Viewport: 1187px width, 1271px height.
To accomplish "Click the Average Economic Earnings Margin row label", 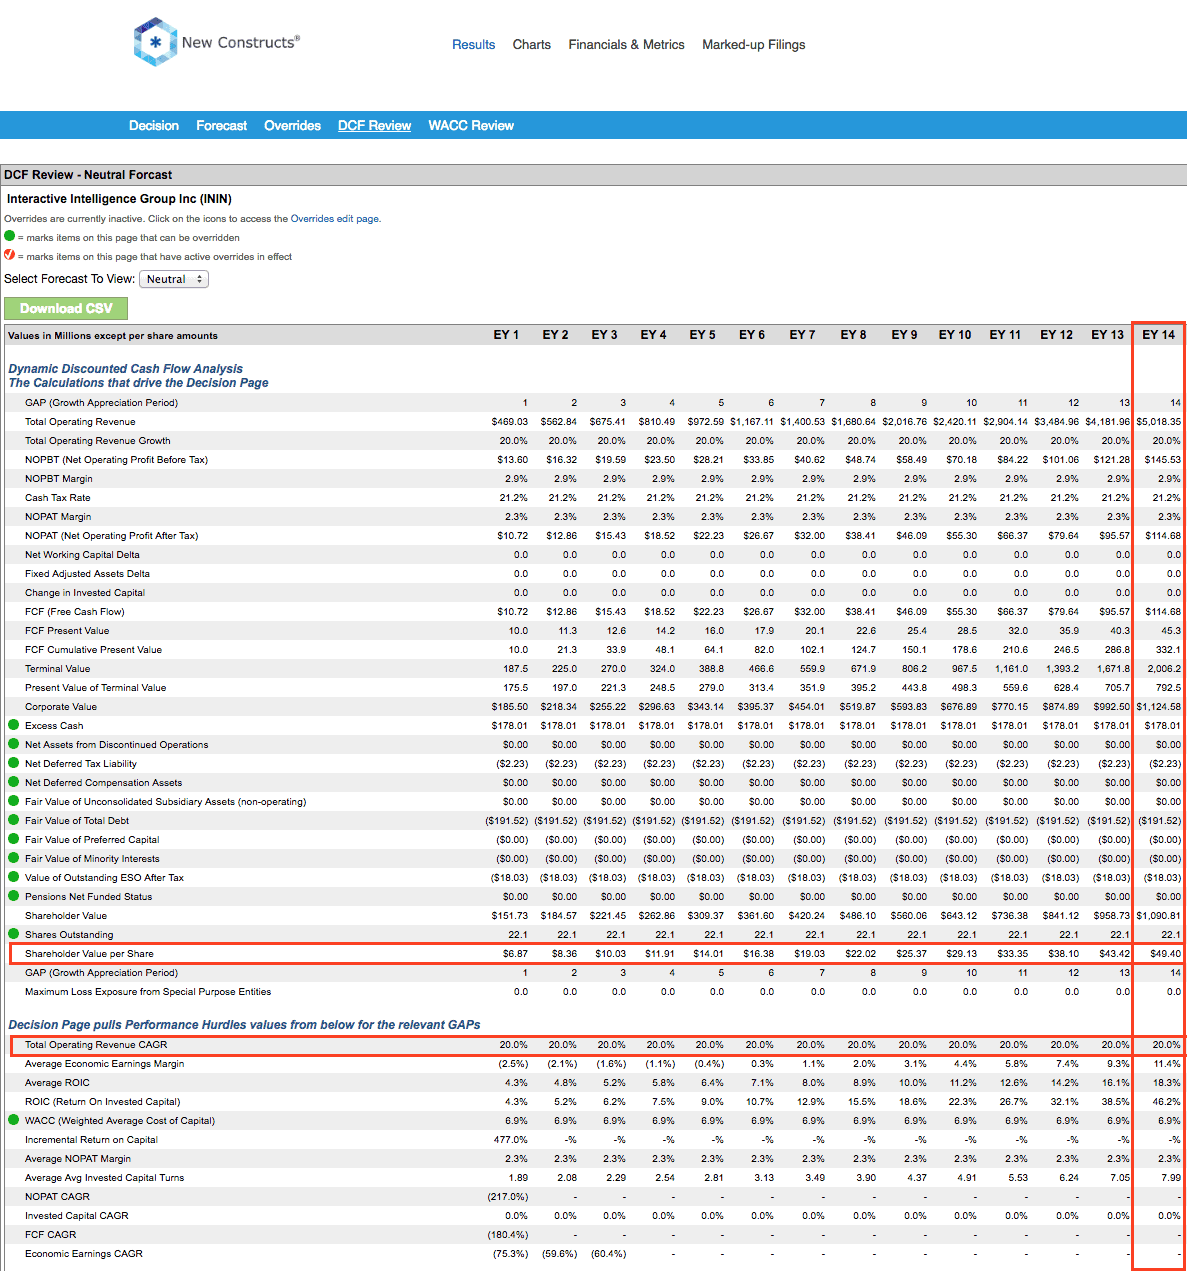I will coord(105,1064).
